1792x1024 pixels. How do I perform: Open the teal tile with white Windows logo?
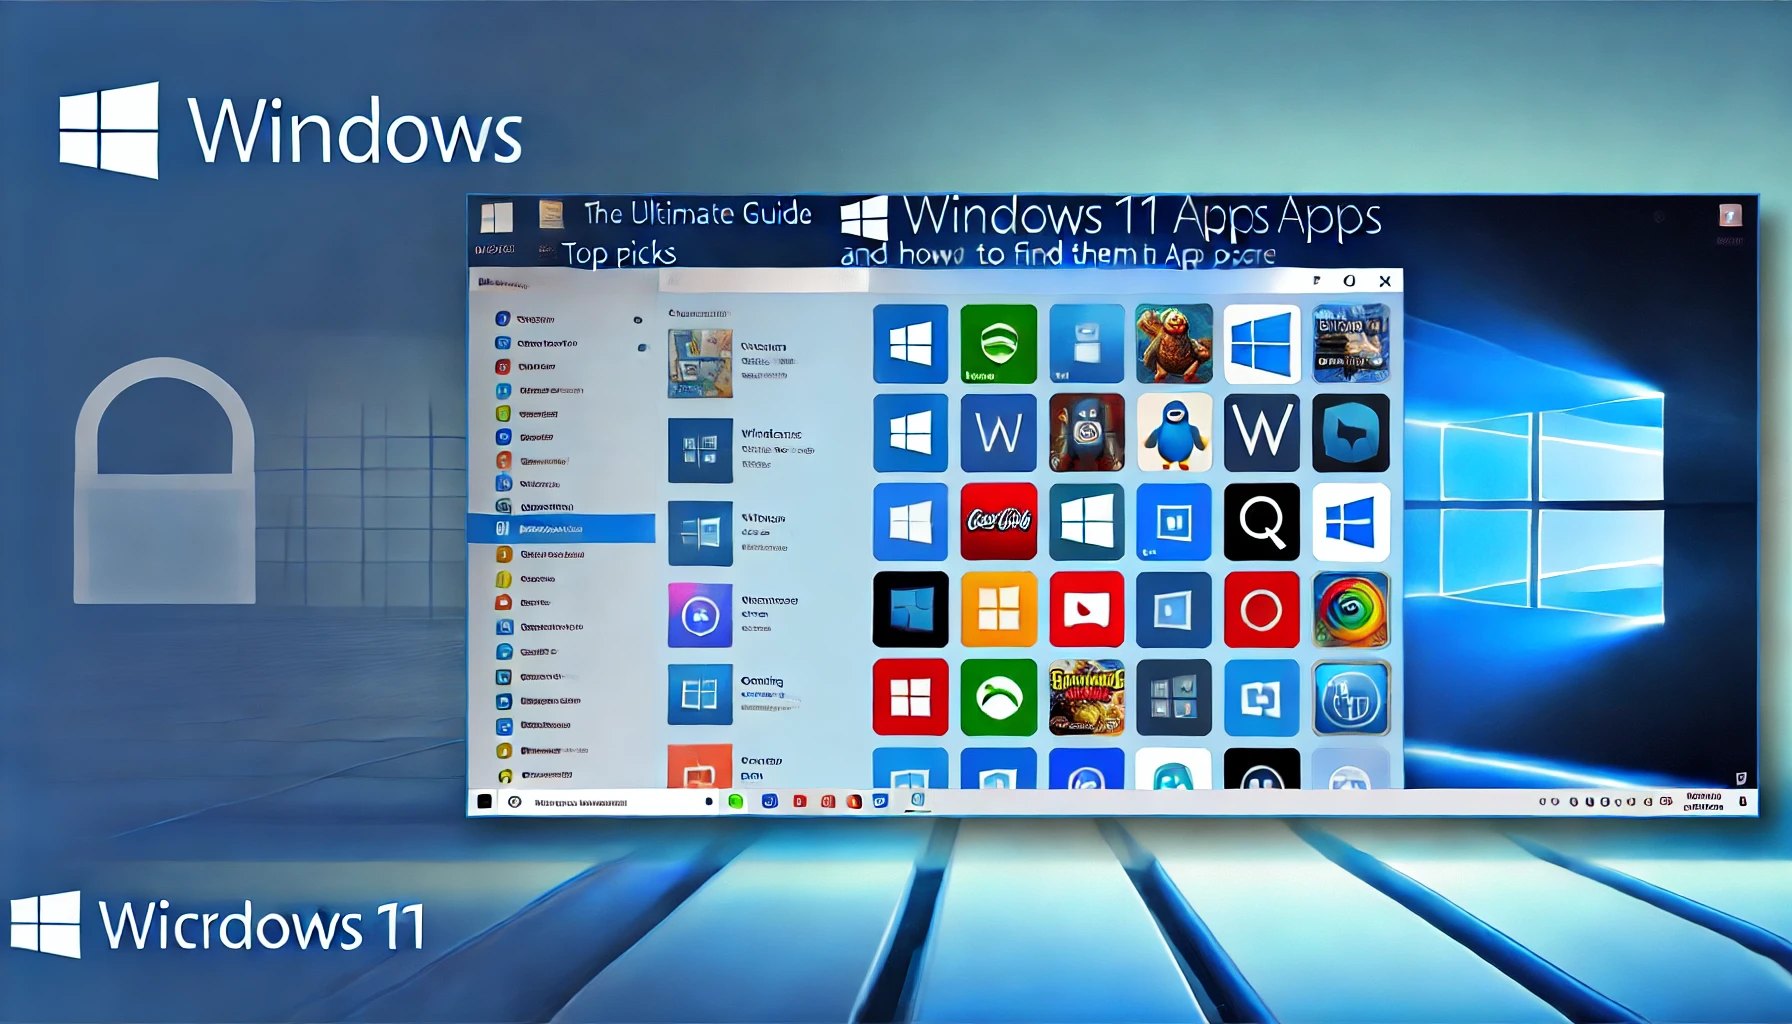(1086, 522)
